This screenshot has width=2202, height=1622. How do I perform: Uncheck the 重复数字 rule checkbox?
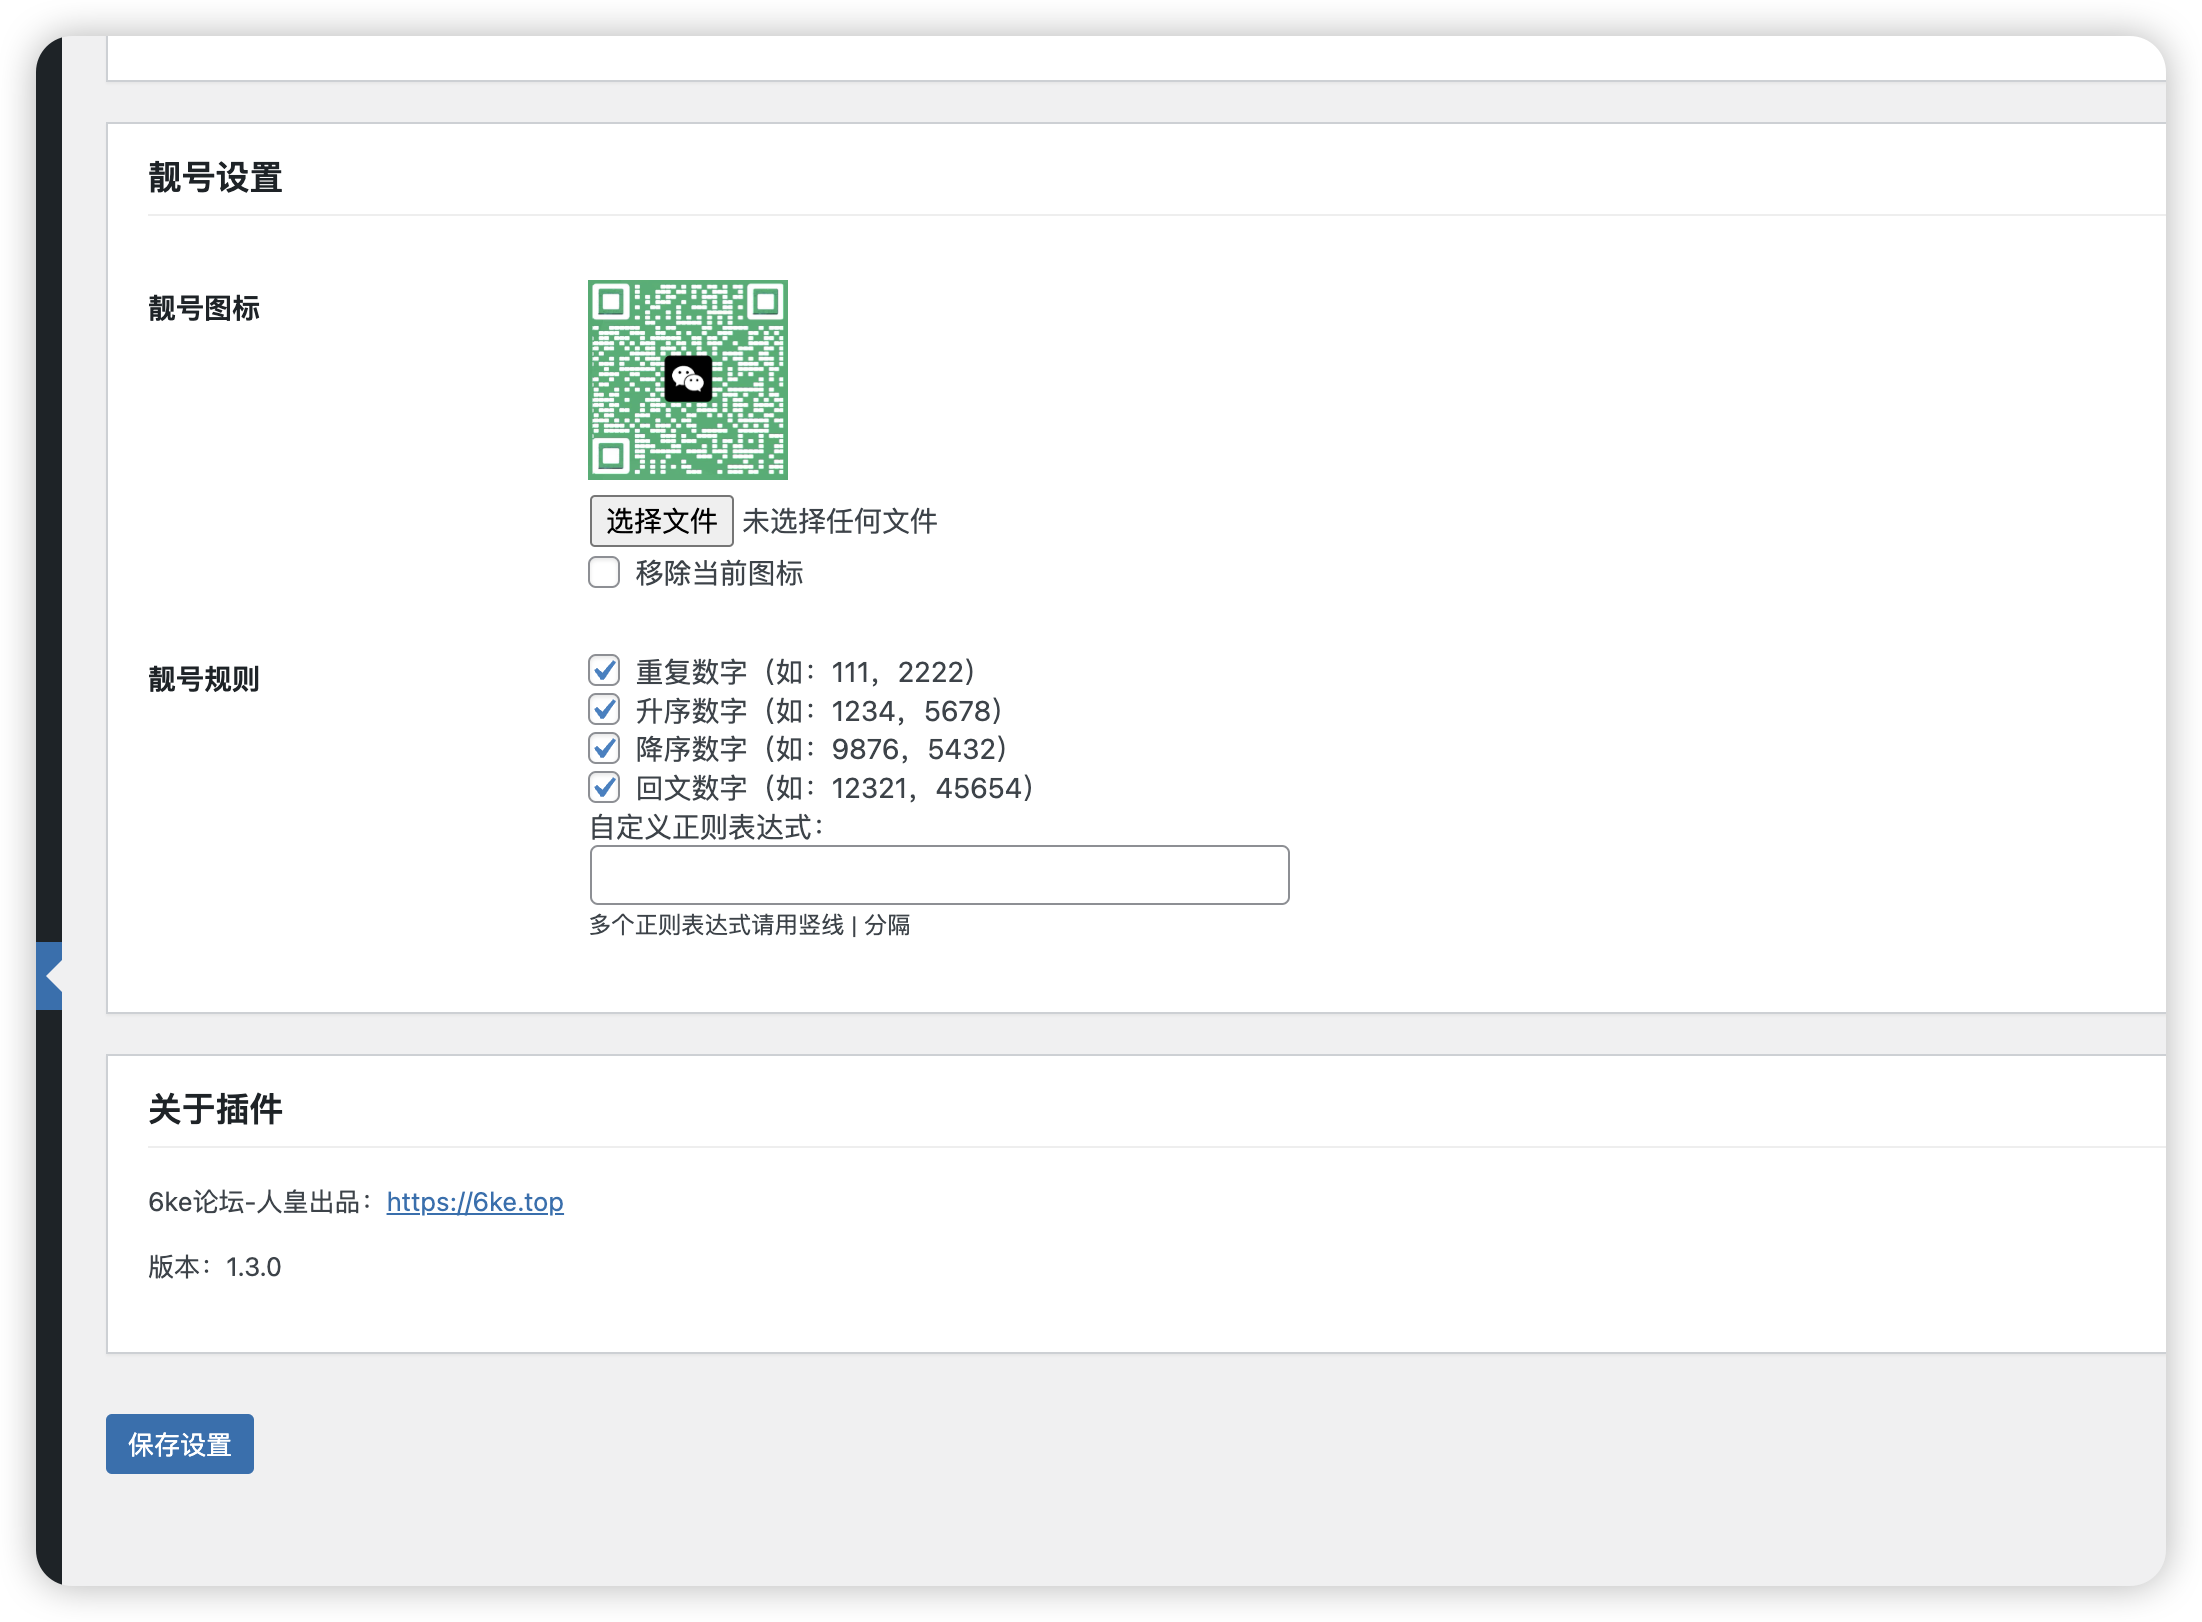604,671
